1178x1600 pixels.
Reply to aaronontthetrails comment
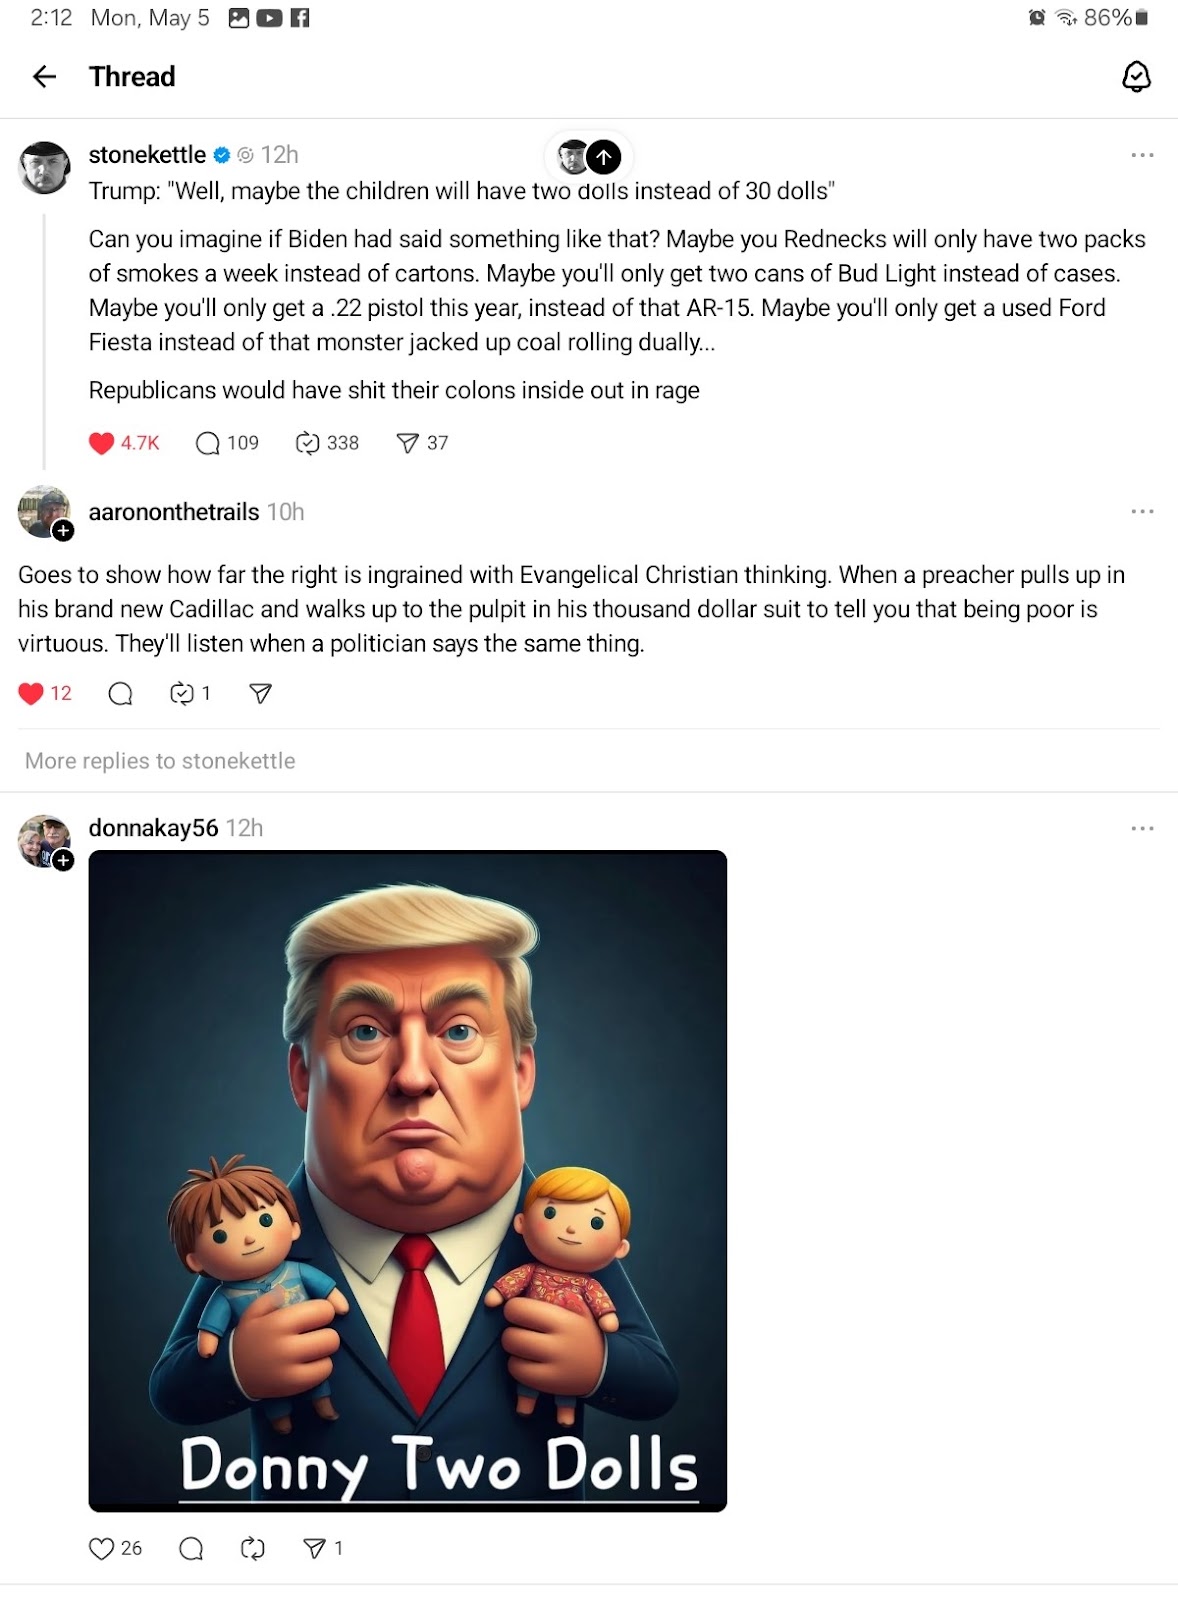[120, 693]
